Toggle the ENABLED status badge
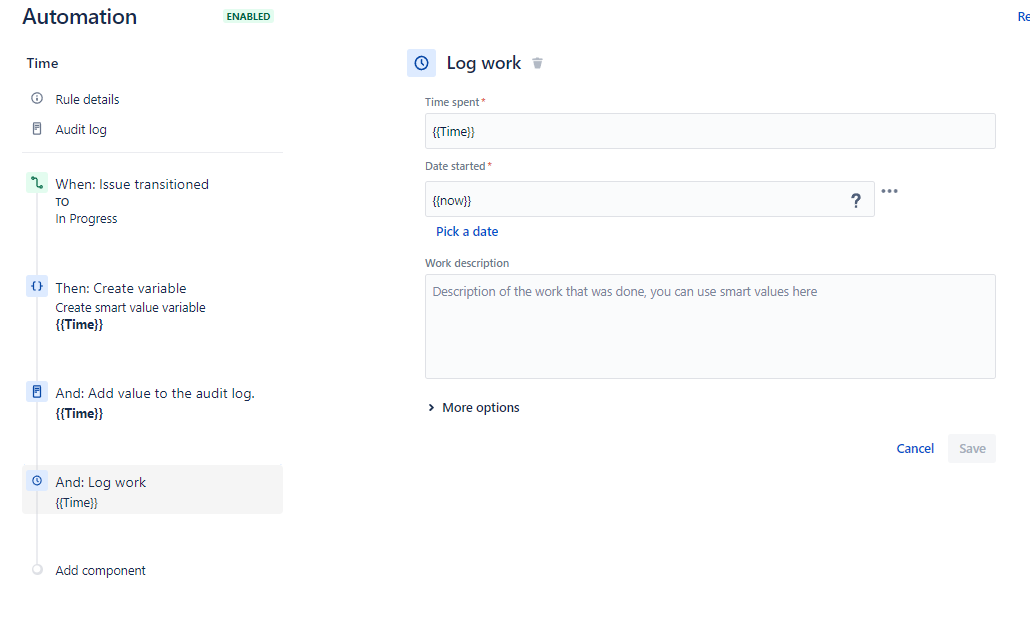The height and width of the screenshot is (623, 1030). [248, 16]
